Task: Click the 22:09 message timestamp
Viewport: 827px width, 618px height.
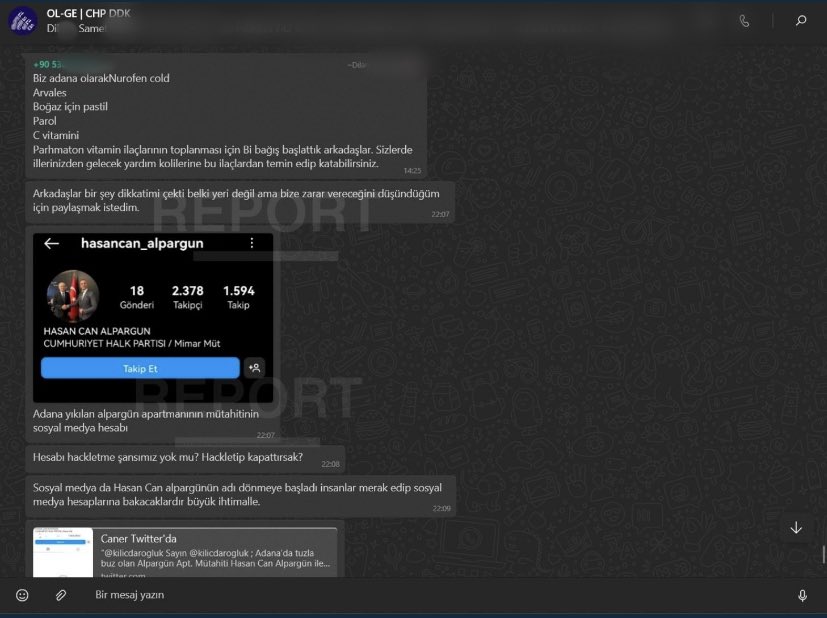Action: coord(441,508)
